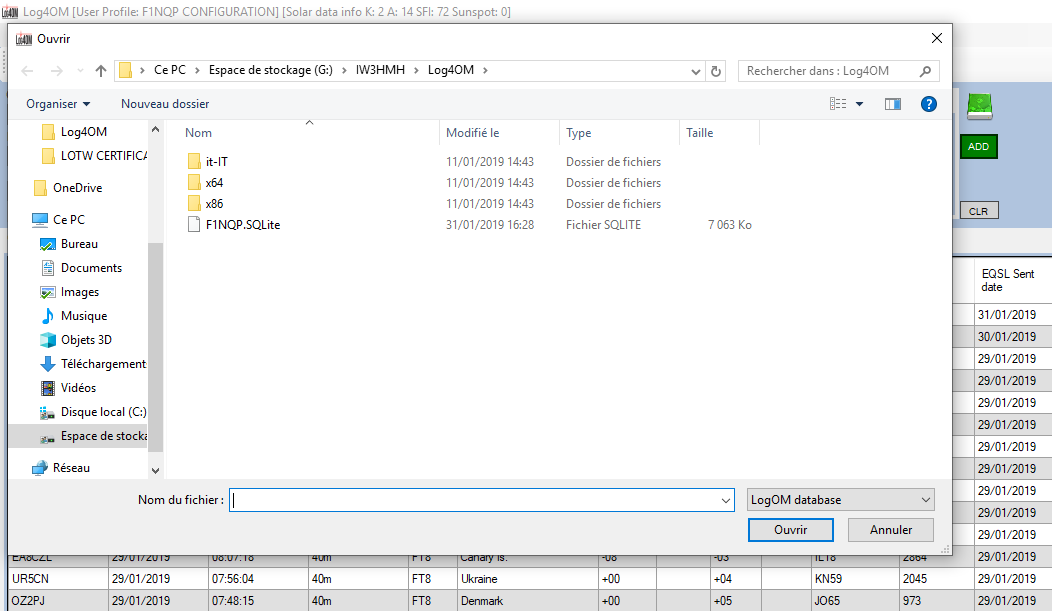This screenshot has width=1052, height=611.
Task: Click the Ouvrir button
Action: 790,530
